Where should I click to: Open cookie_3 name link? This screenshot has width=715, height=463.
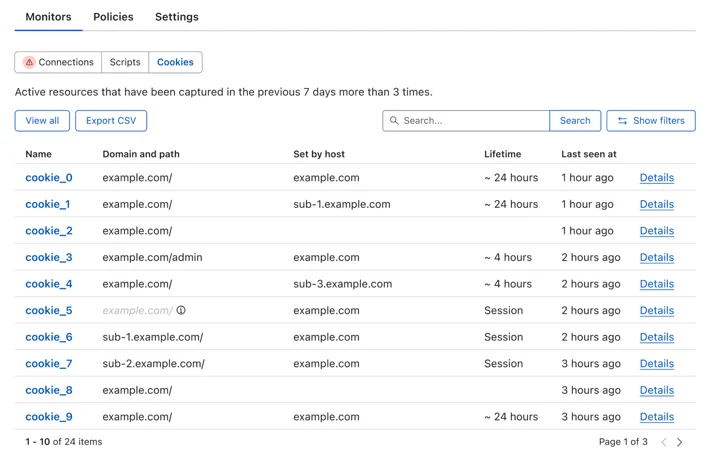pos(49,257)
